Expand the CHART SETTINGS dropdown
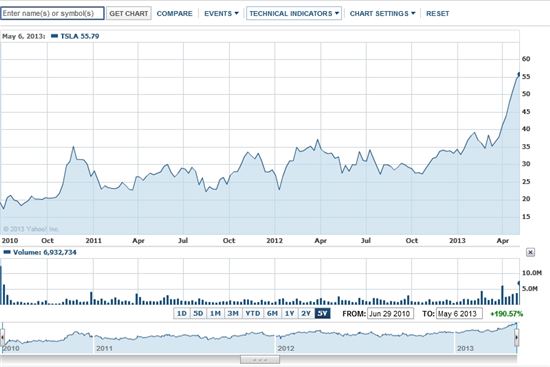 tap(382, 13)
